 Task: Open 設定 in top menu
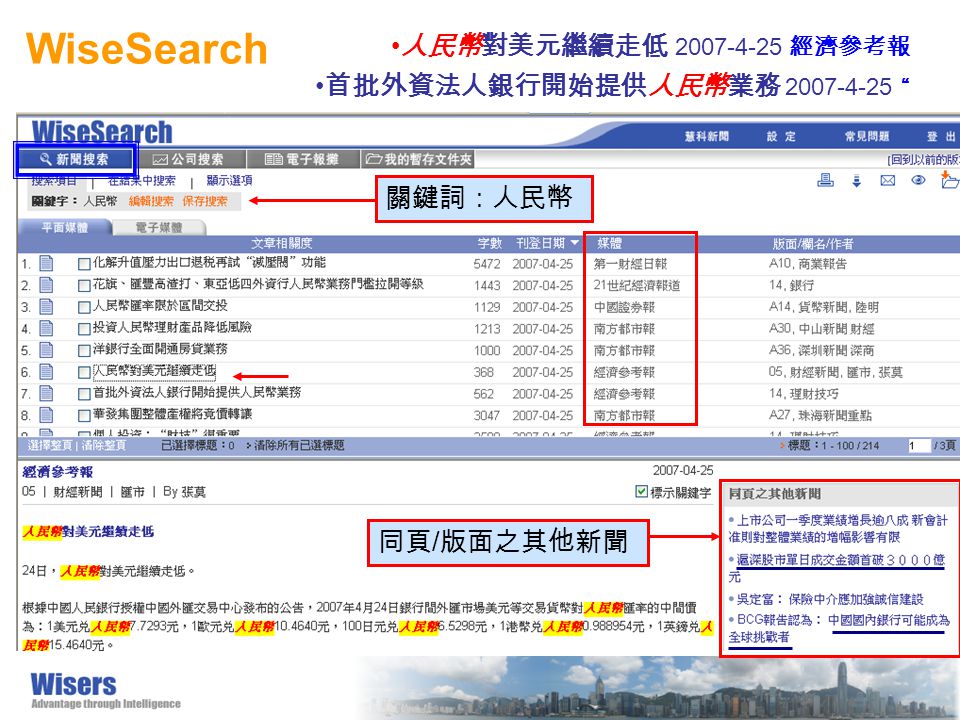pos(781,137)
